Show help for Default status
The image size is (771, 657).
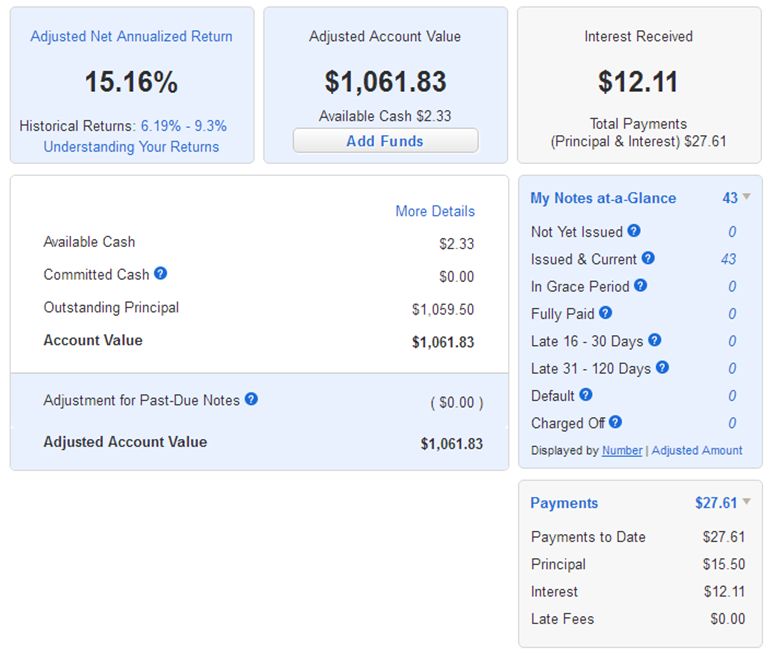coord(586,395)
